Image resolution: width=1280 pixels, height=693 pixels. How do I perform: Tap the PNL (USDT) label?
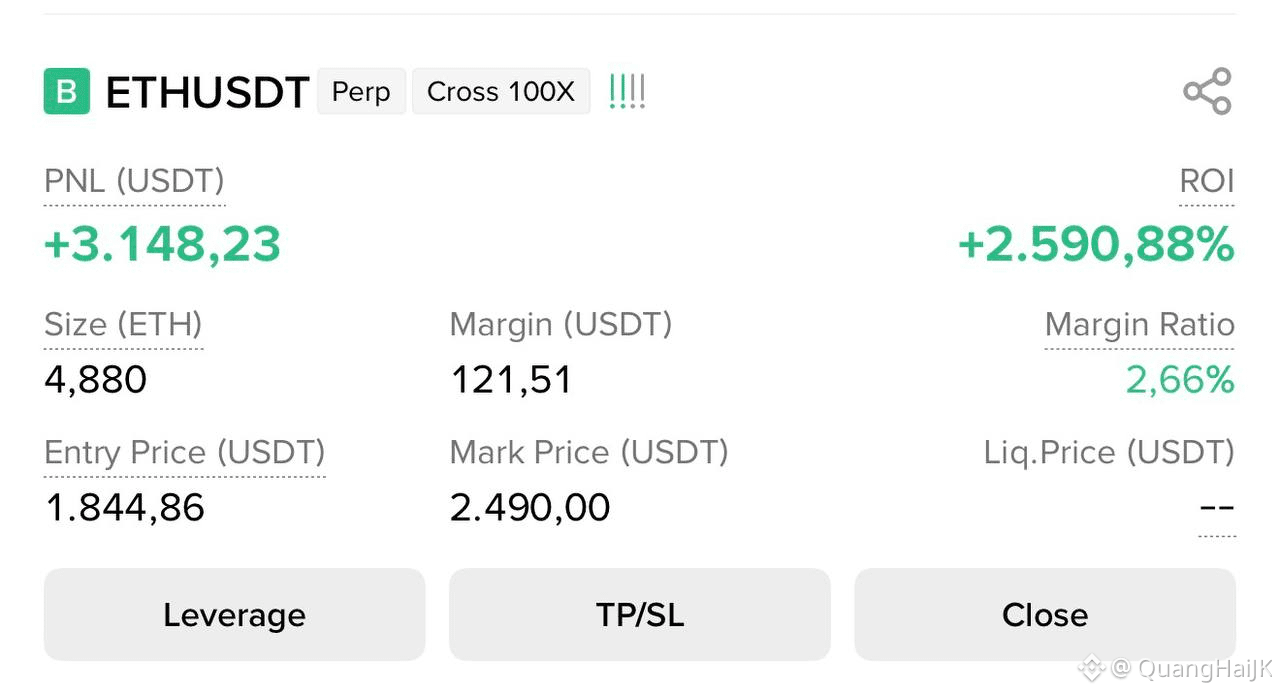click(134, 181)
